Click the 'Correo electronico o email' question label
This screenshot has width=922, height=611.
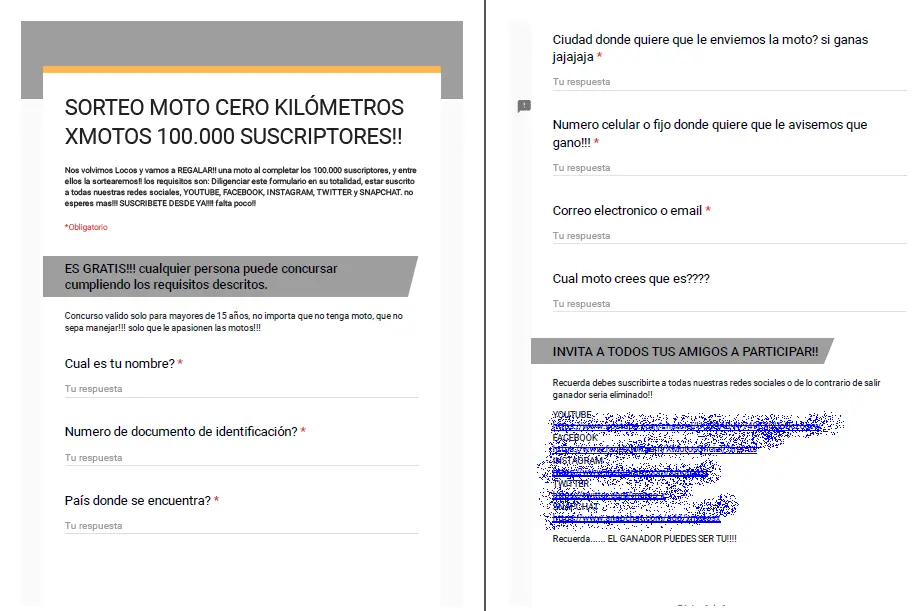click(x=627, y=211)
